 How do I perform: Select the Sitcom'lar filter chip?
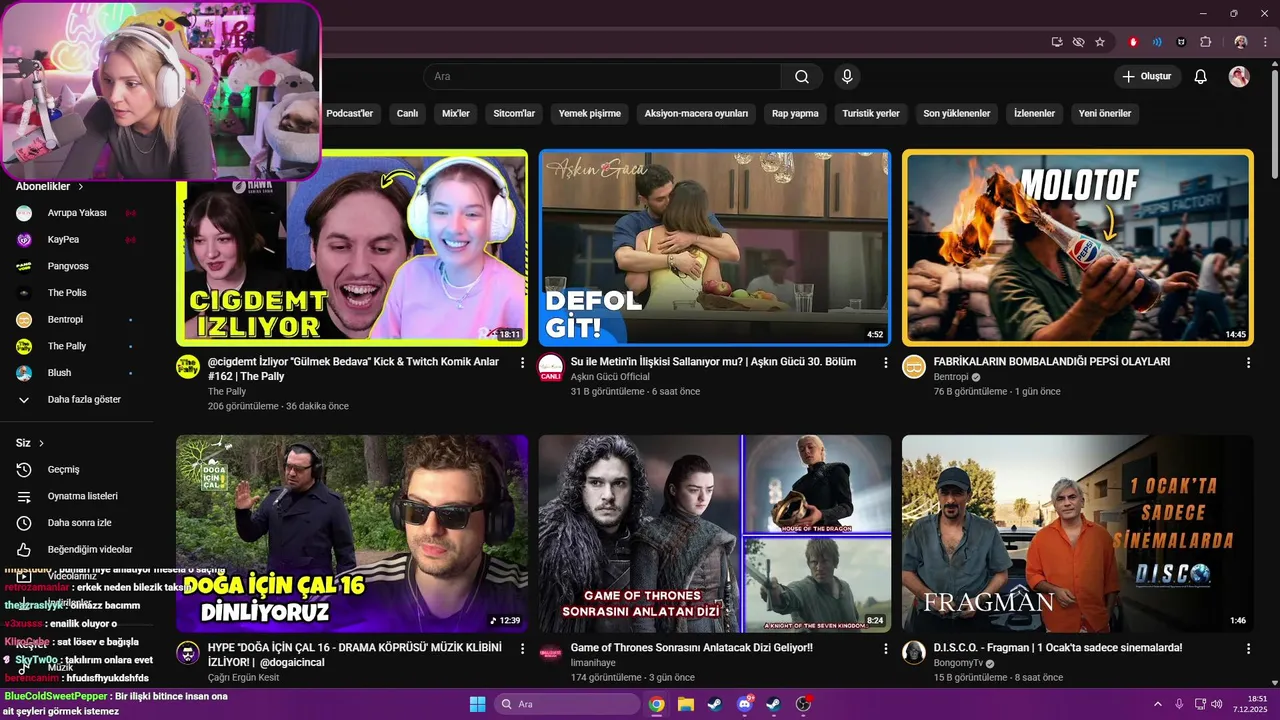[514, 113]
